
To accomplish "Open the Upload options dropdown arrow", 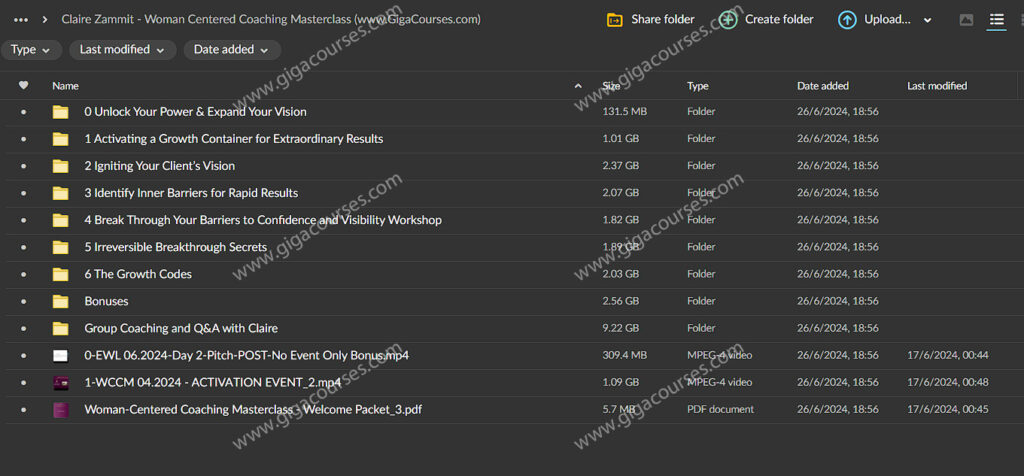I will pos(927,20).
